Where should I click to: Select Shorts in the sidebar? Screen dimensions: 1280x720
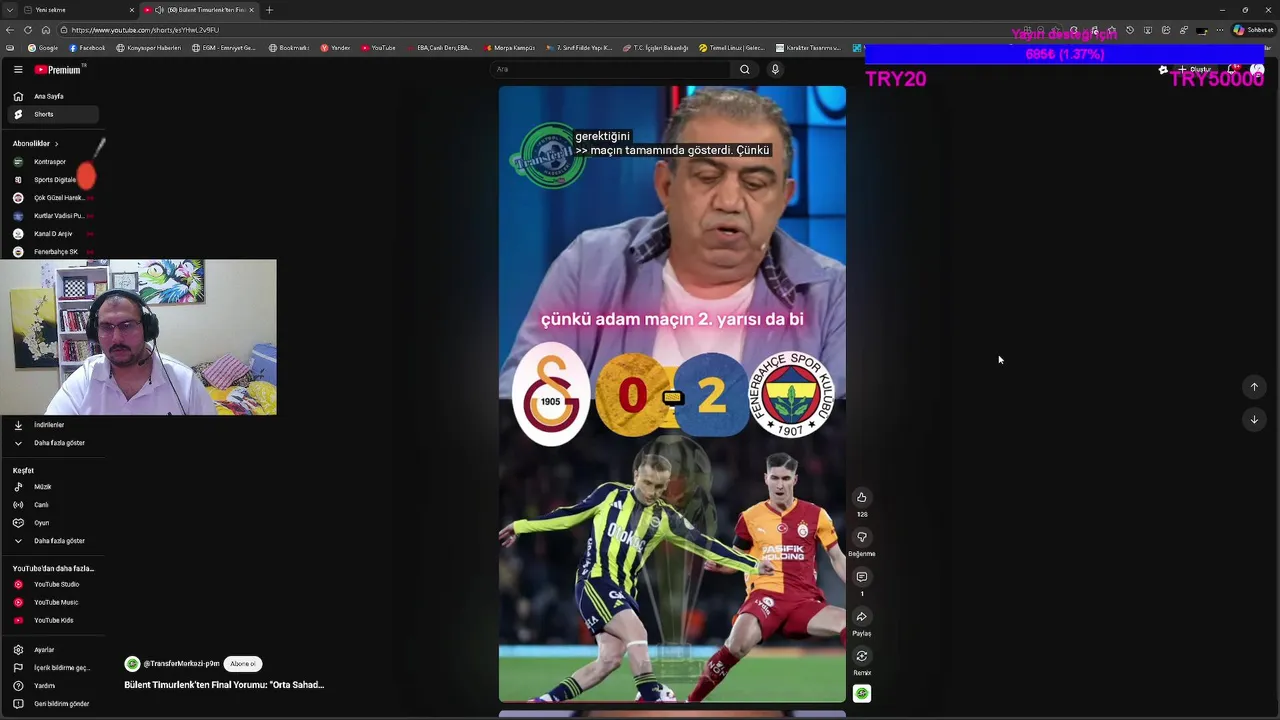52,114
